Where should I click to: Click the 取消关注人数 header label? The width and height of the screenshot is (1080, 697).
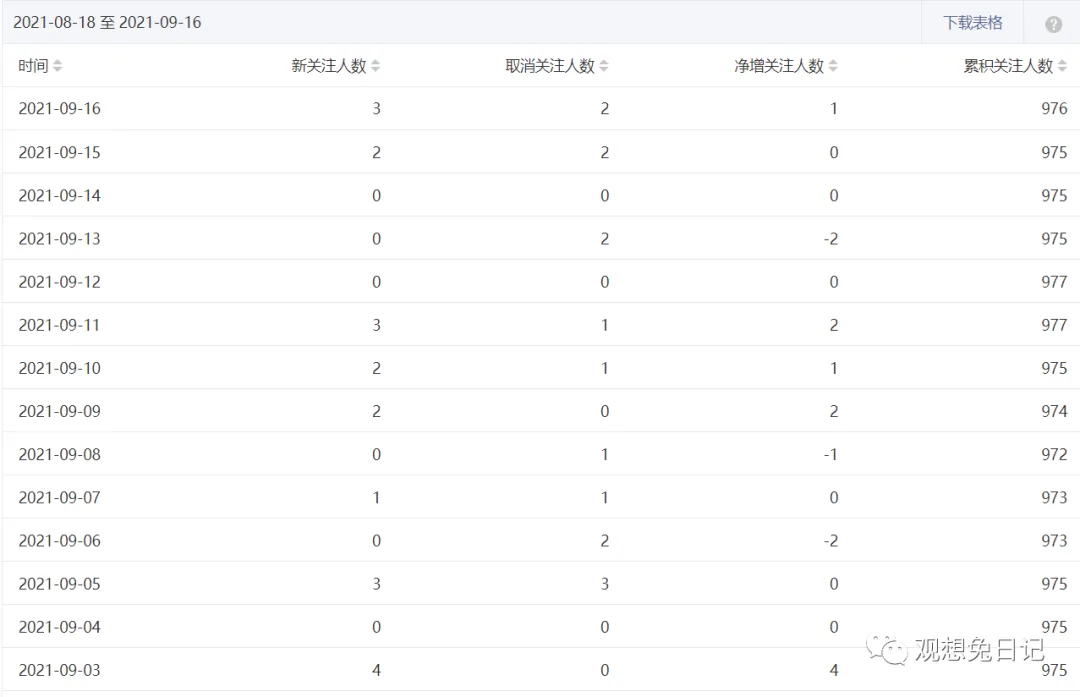tap(550, 66)
